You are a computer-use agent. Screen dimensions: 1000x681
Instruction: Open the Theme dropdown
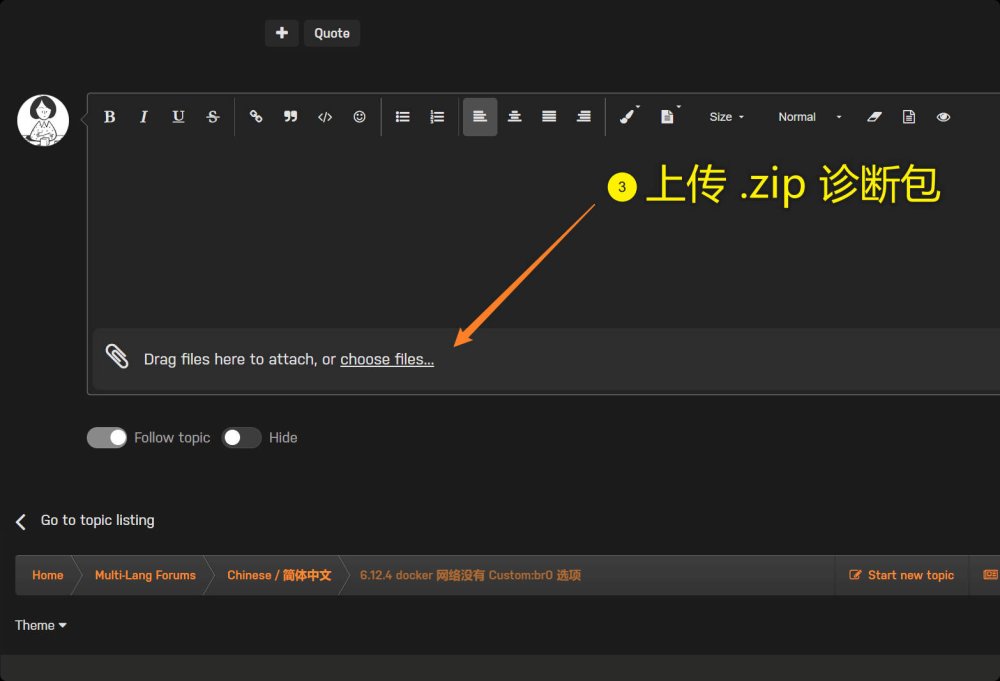pos(41,626)
